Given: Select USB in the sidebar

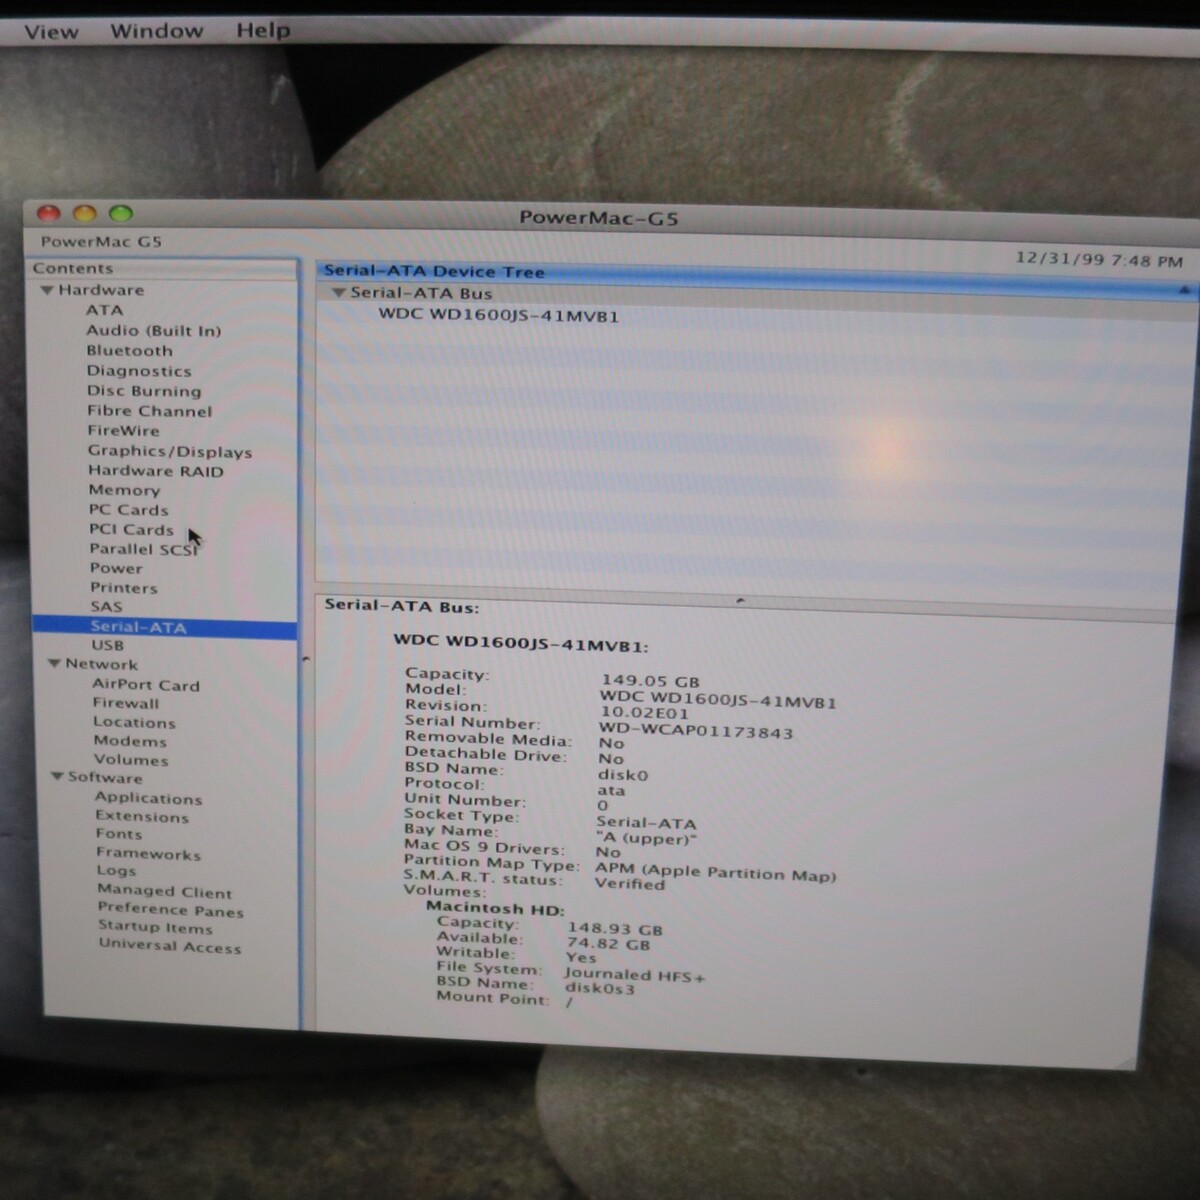Looking at the screenshot, I should (107, 645).
